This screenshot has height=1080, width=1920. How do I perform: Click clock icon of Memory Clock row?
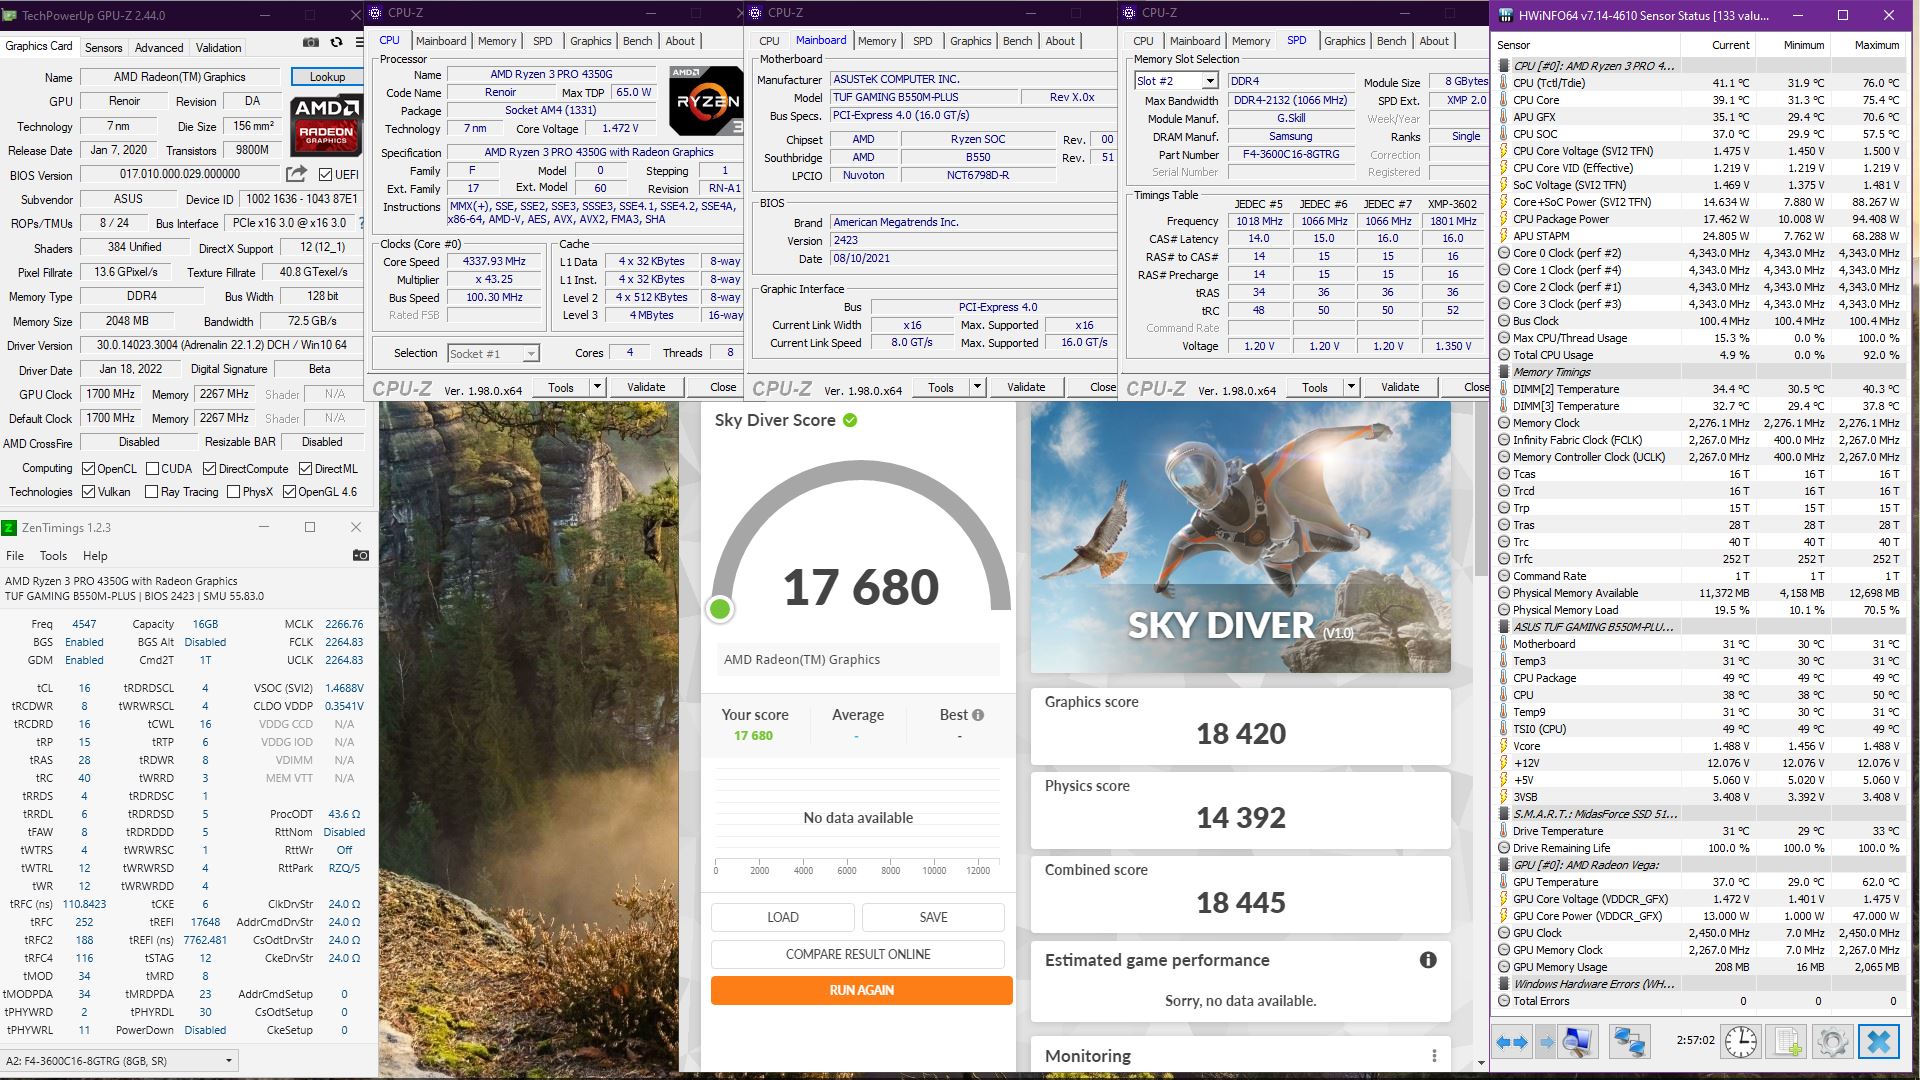[x=1503, y=423]
